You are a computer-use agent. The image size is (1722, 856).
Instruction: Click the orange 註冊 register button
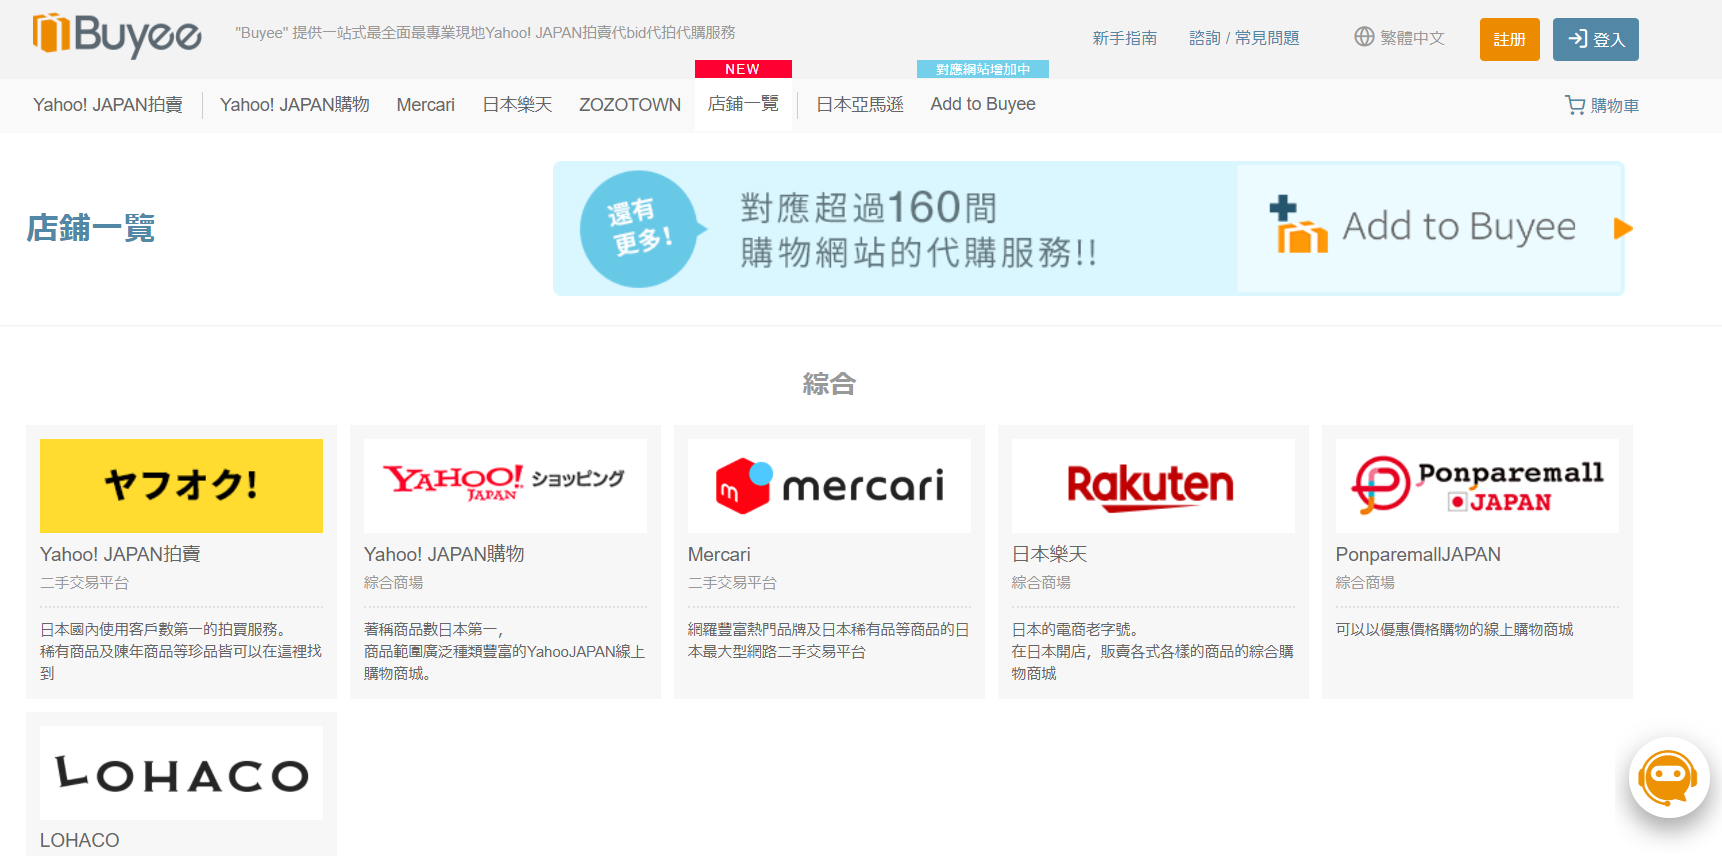[x=1509, y=40]
